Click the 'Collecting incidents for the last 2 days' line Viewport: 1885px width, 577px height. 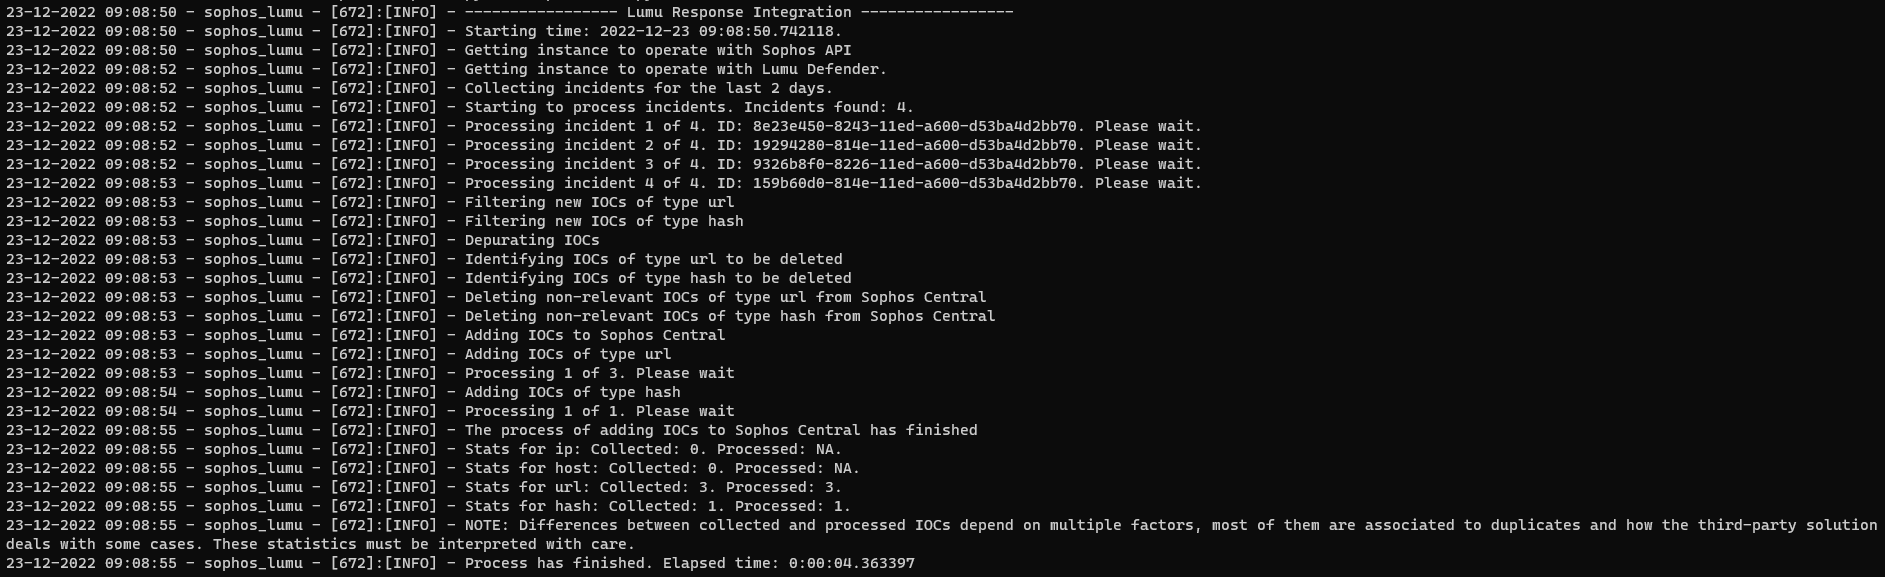click(x=648, y=88)
